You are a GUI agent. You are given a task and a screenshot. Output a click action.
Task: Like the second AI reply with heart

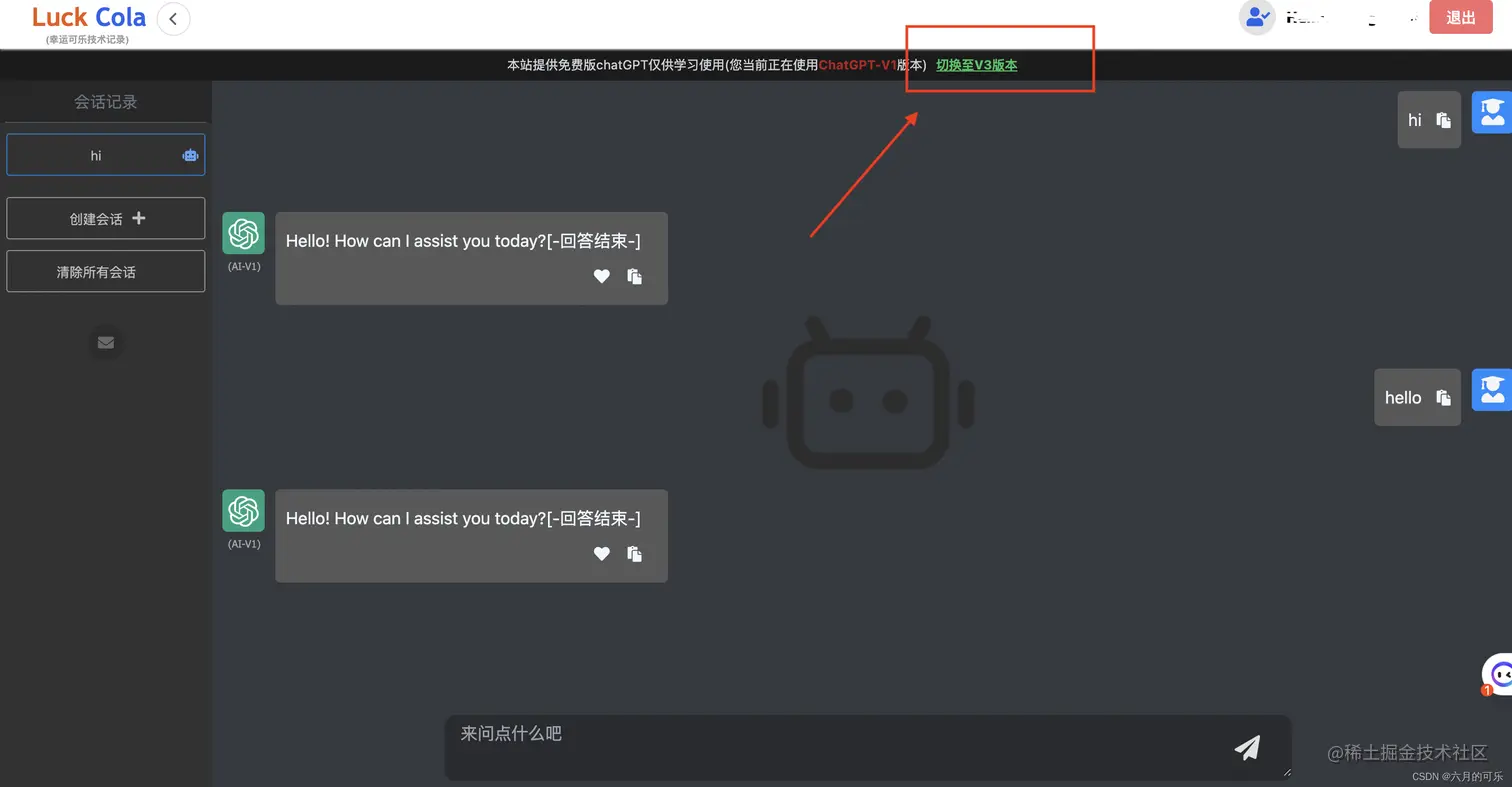click(x=601, y=553)
